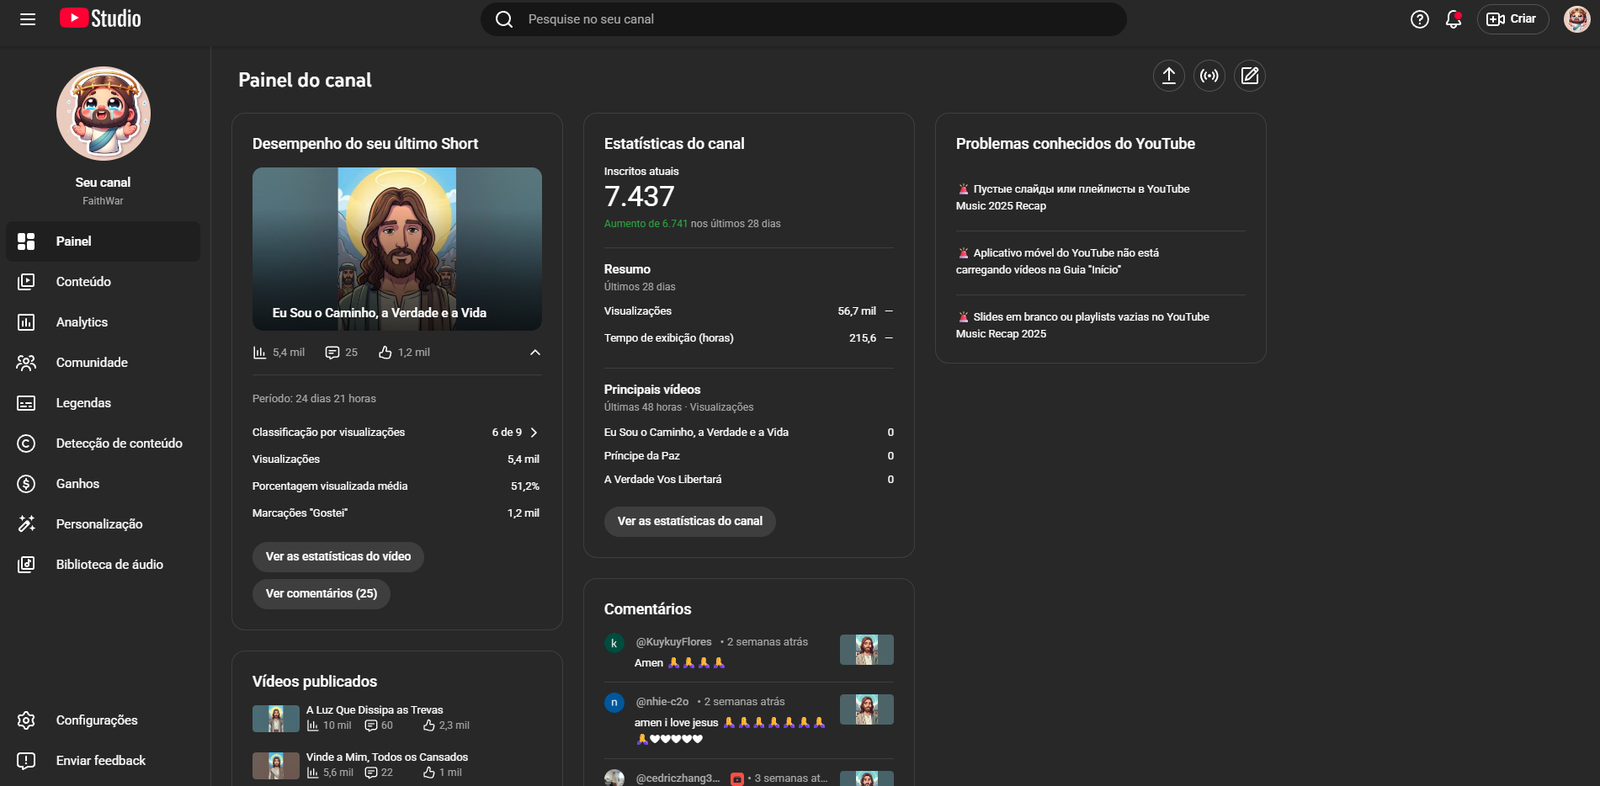Click the create post pencil icon
This screenshot has height=786, width=1600.
tap(1249, 76)
